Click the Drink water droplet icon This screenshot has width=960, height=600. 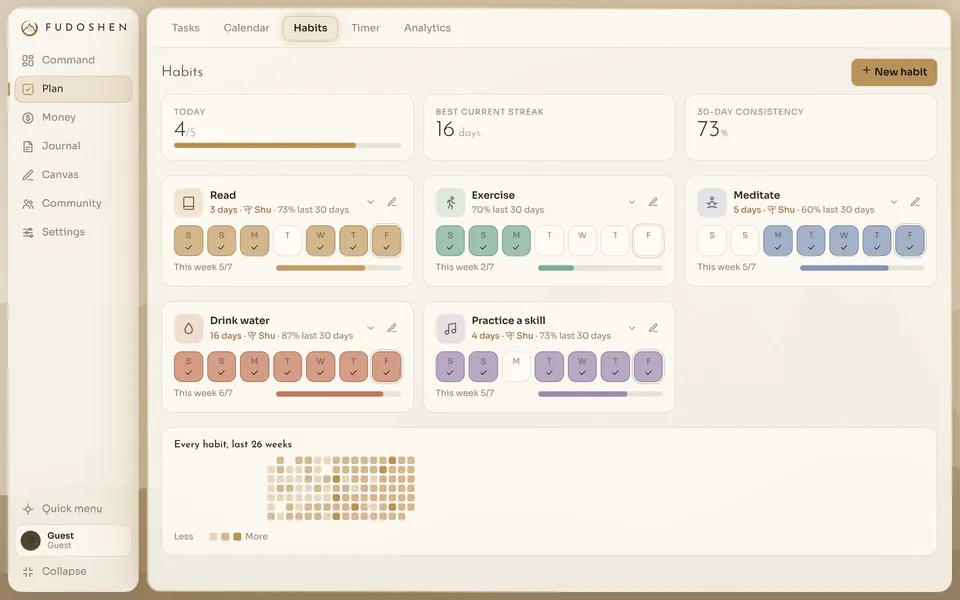pos(189,328)
